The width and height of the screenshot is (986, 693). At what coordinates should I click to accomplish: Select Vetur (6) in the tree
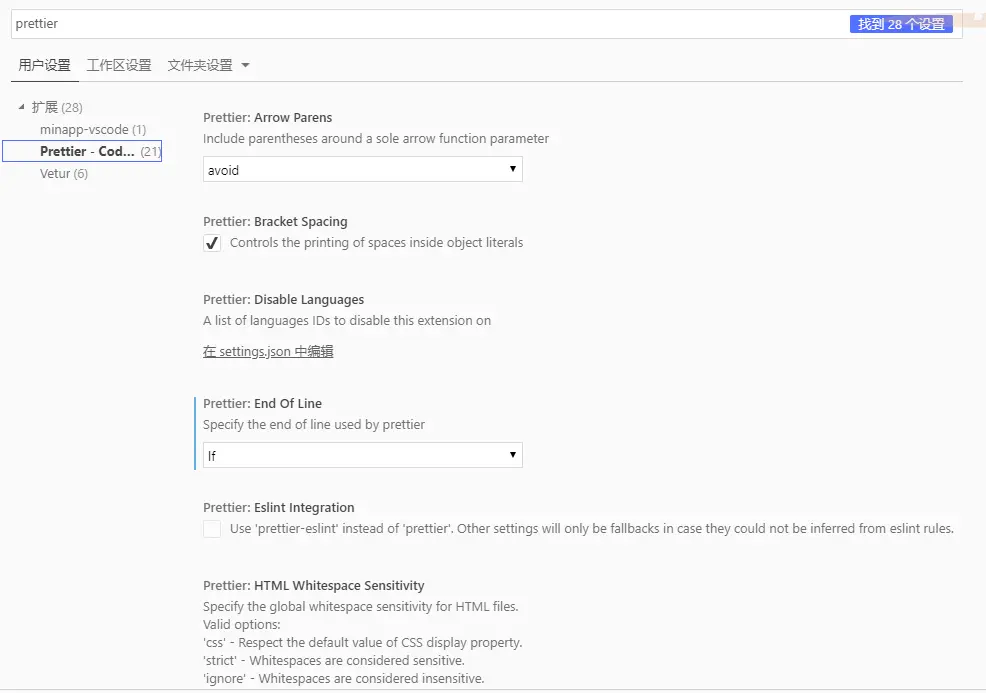64,174
